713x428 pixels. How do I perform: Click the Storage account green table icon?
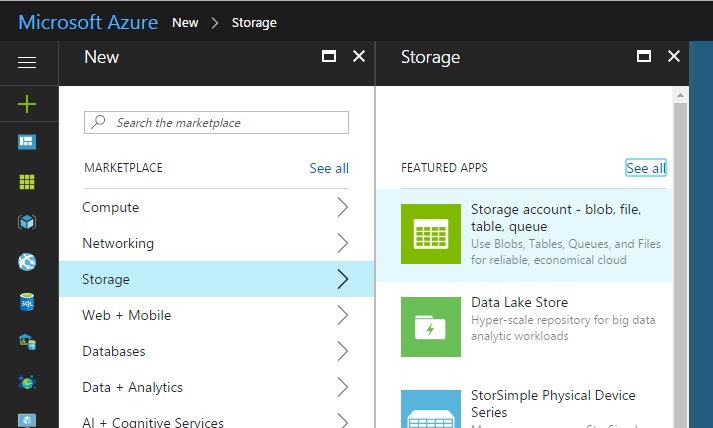[x=431, y=234]
